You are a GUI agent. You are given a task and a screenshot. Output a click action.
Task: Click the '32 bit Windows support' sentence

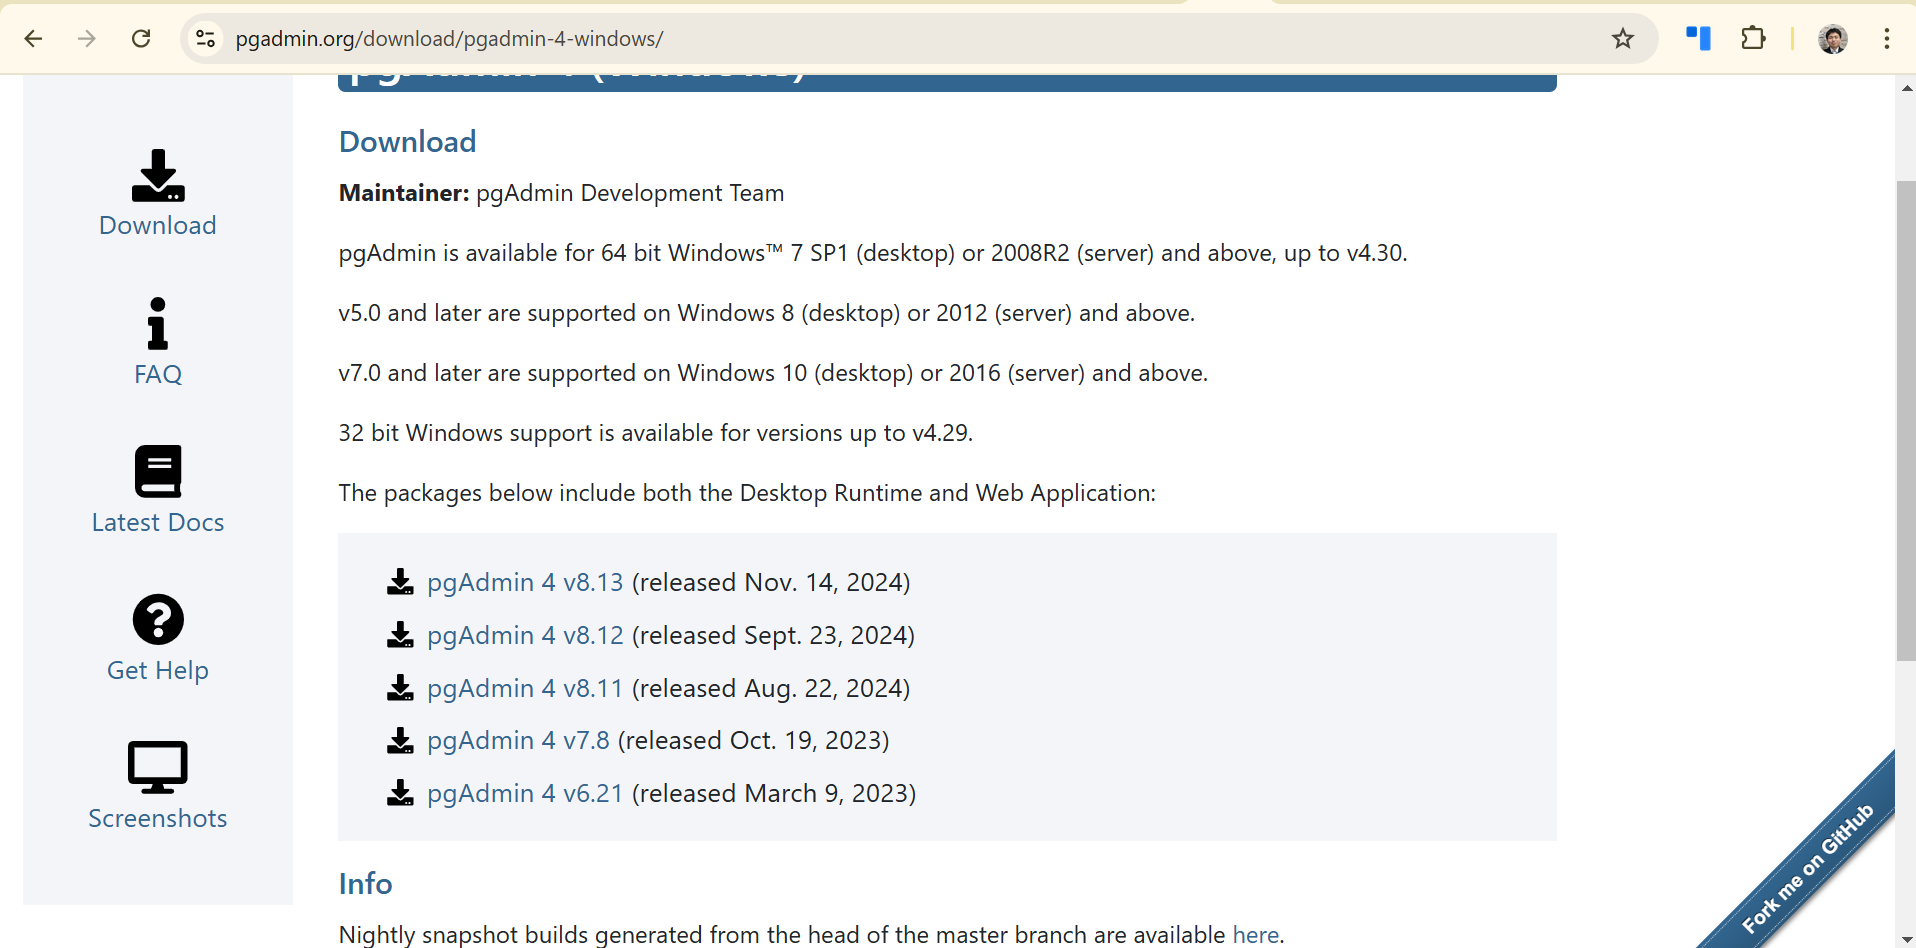click(656, 433)
